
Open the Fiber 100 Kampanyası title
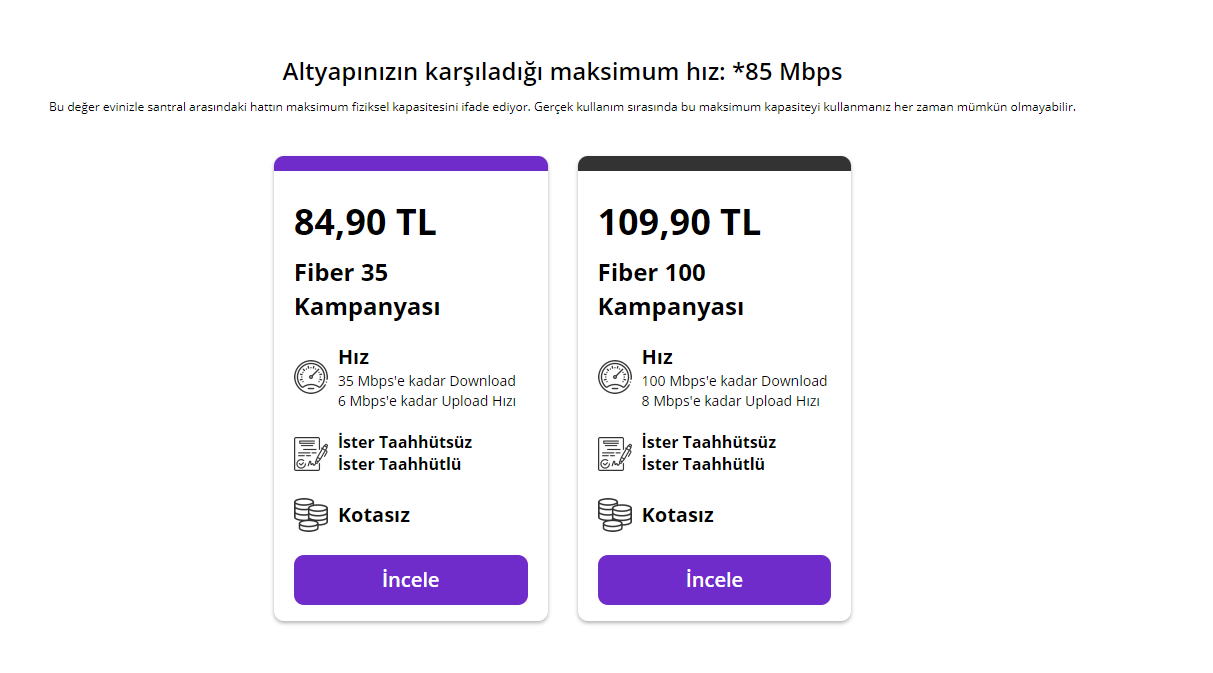[x=671, y=290]
